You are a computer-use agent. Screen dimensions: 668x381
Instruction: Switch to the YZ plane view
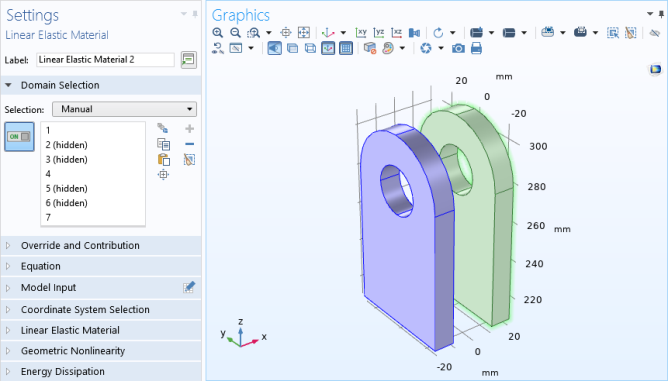(x=379, y=33)
